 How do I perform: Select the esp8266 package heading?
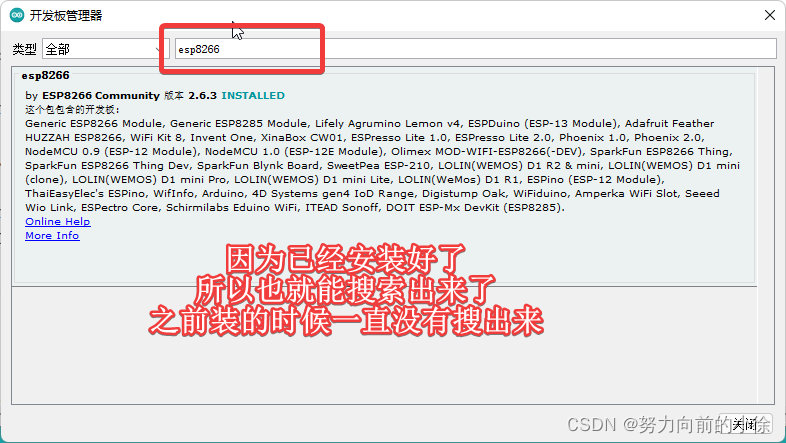(x=46, y=76)
